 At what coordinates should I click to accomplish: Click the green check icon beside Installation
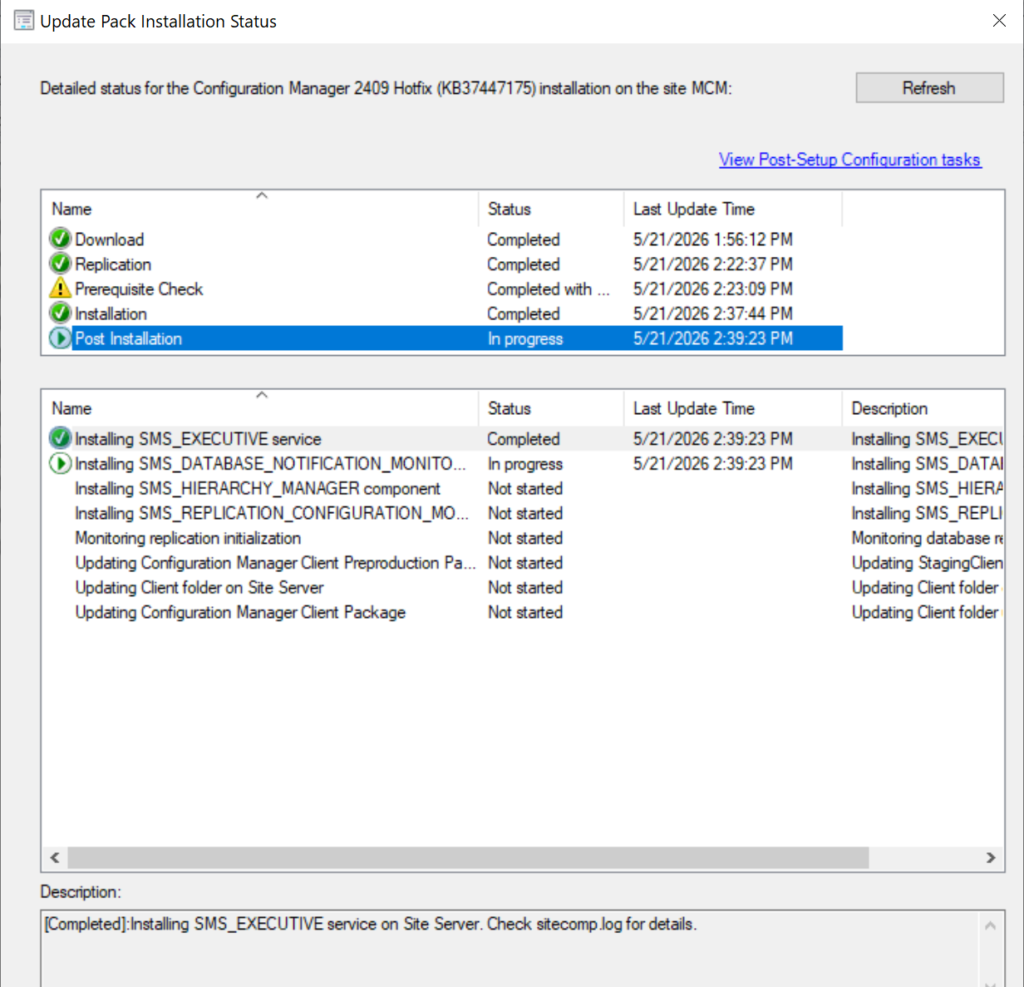[x=60, y=314]
